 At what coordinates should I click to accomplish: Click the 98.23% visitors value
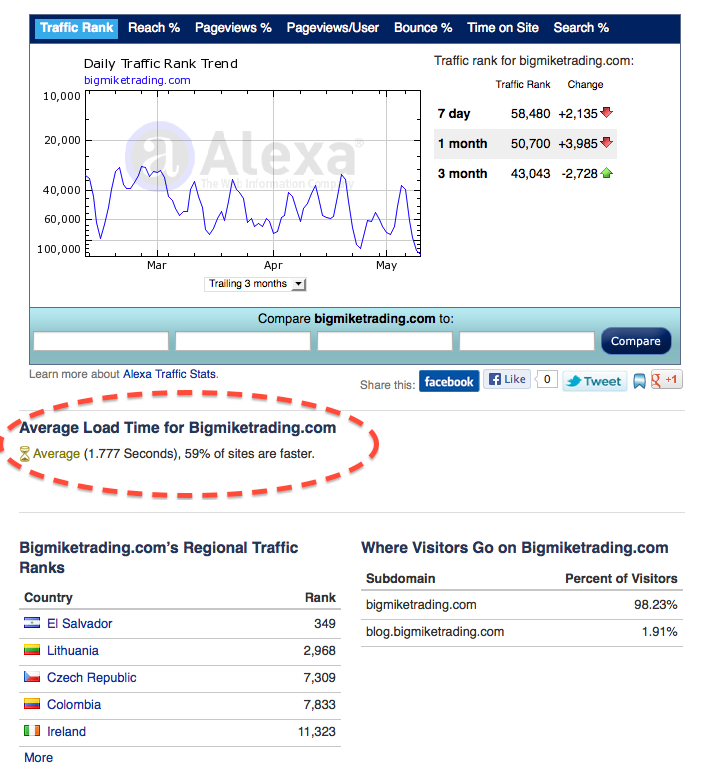click(655, 605)
